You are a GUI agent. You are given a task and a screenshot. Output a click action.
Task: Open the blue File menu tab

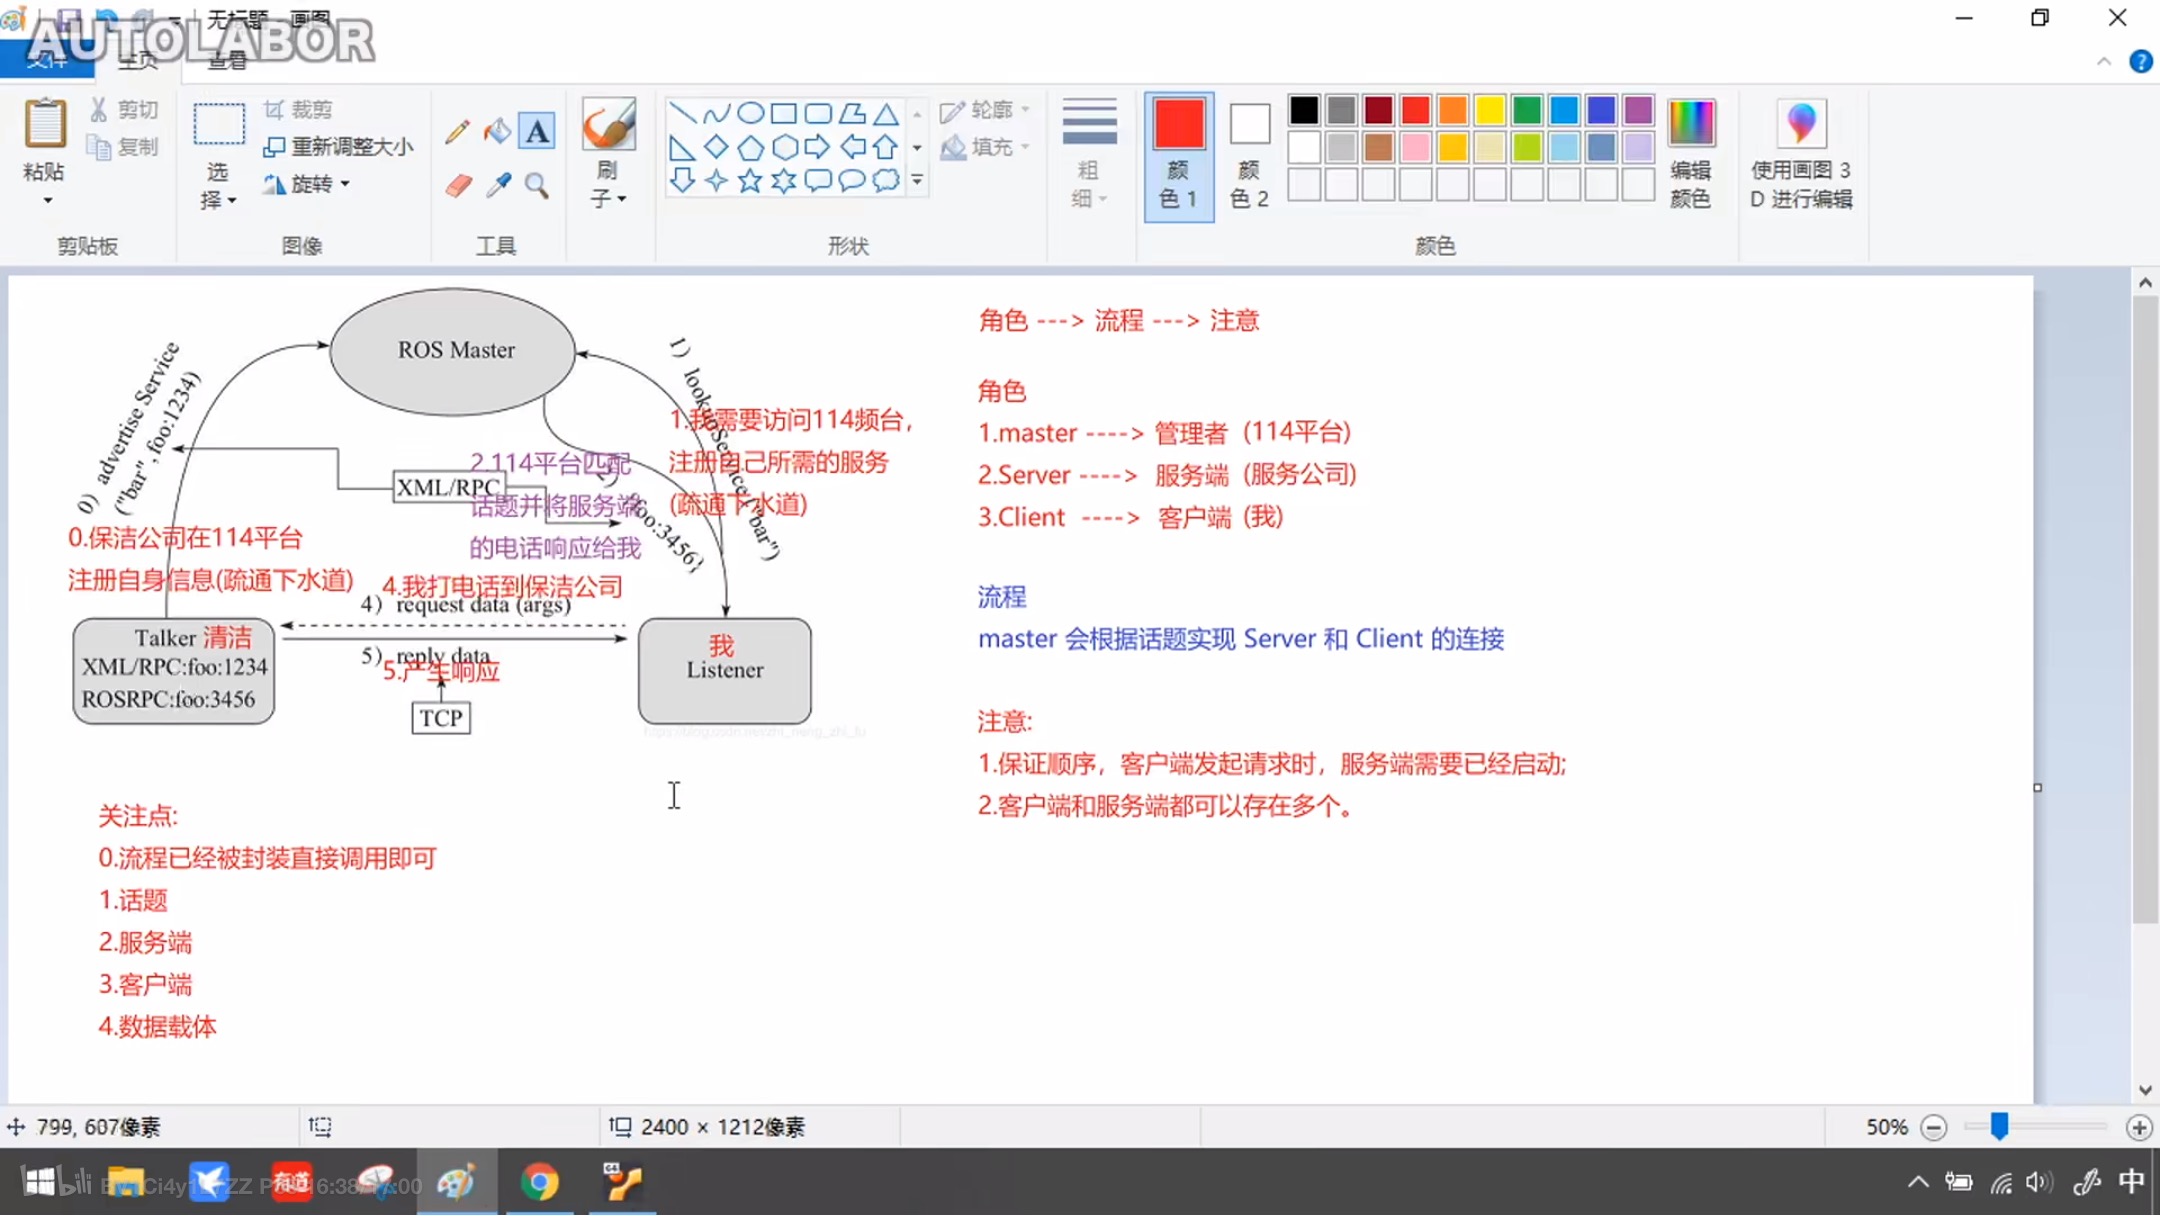(x=46, y=61)
